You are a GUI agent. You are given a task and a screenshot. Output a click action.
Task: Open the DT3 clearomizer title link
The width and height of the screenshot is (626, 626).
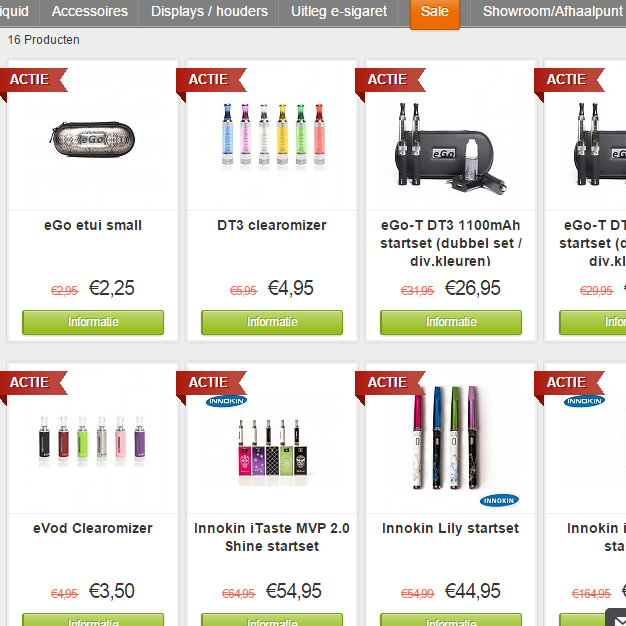pyautogui.click(x=272, y=225)
